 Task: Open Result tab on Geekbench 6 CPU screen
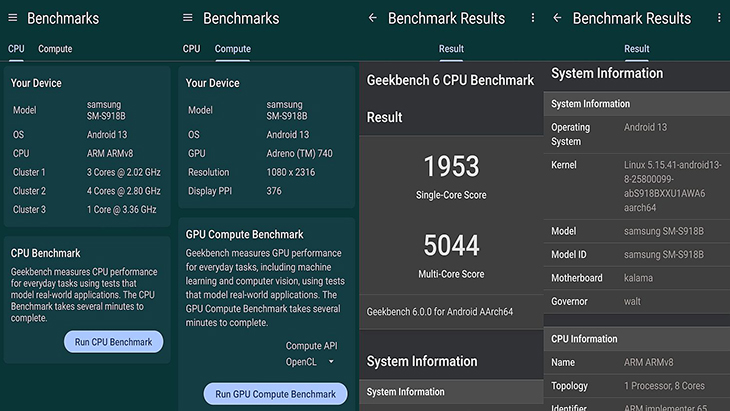pyautogui.click(x=451, y=49)
